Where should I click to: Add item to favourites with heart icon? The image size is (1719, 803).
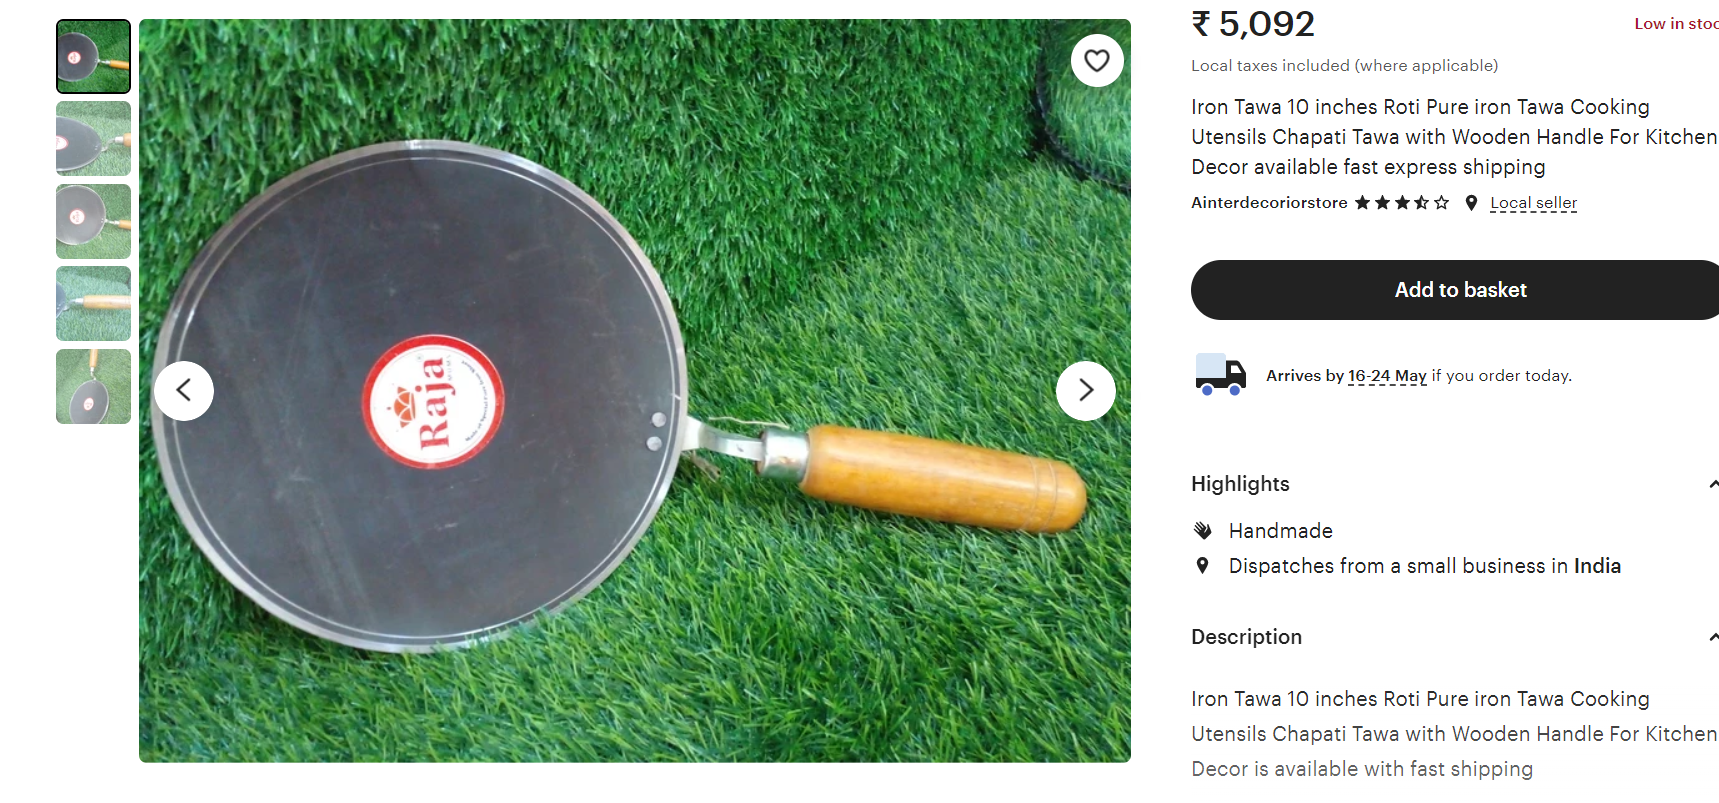point(1097,61)
